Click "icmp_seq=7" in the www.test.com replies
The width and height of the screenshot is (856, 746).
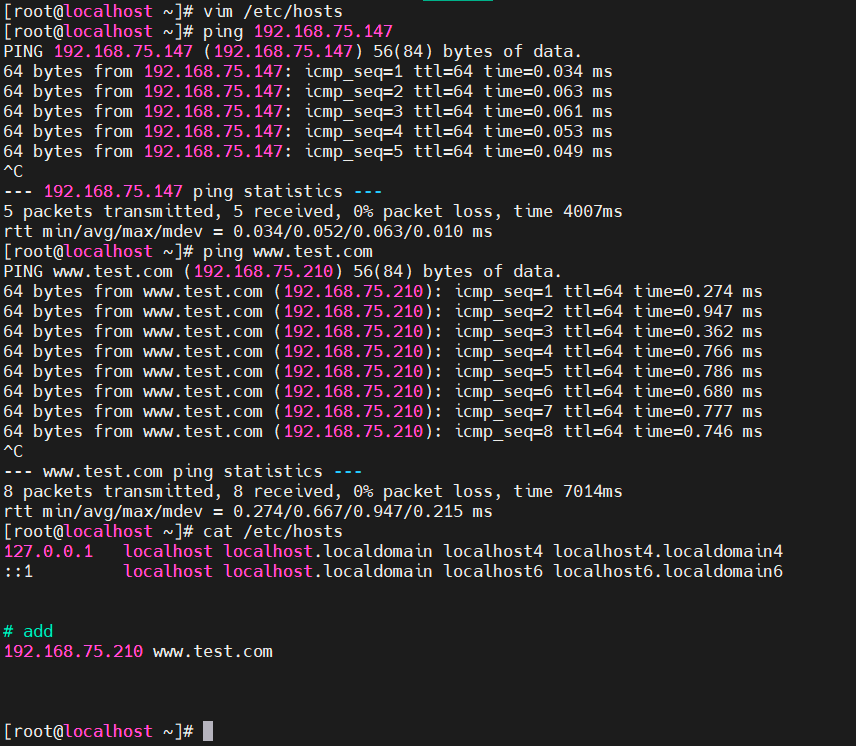(x=504, y=411)
